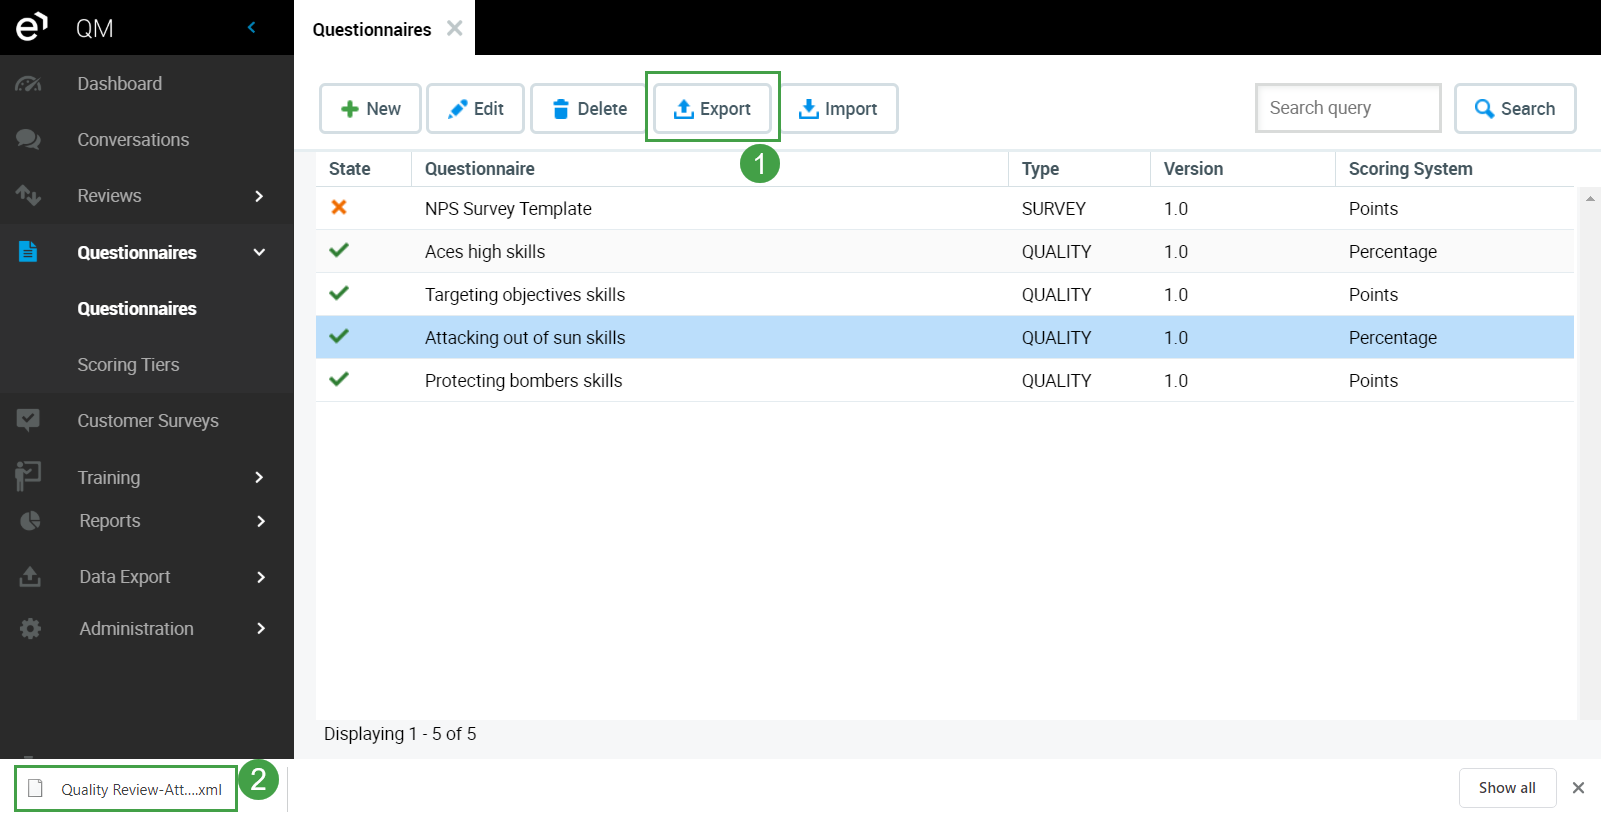
Task: Click the red X state of NPS Survey Template
Action: pyautogui.click(x=339, y=207)
